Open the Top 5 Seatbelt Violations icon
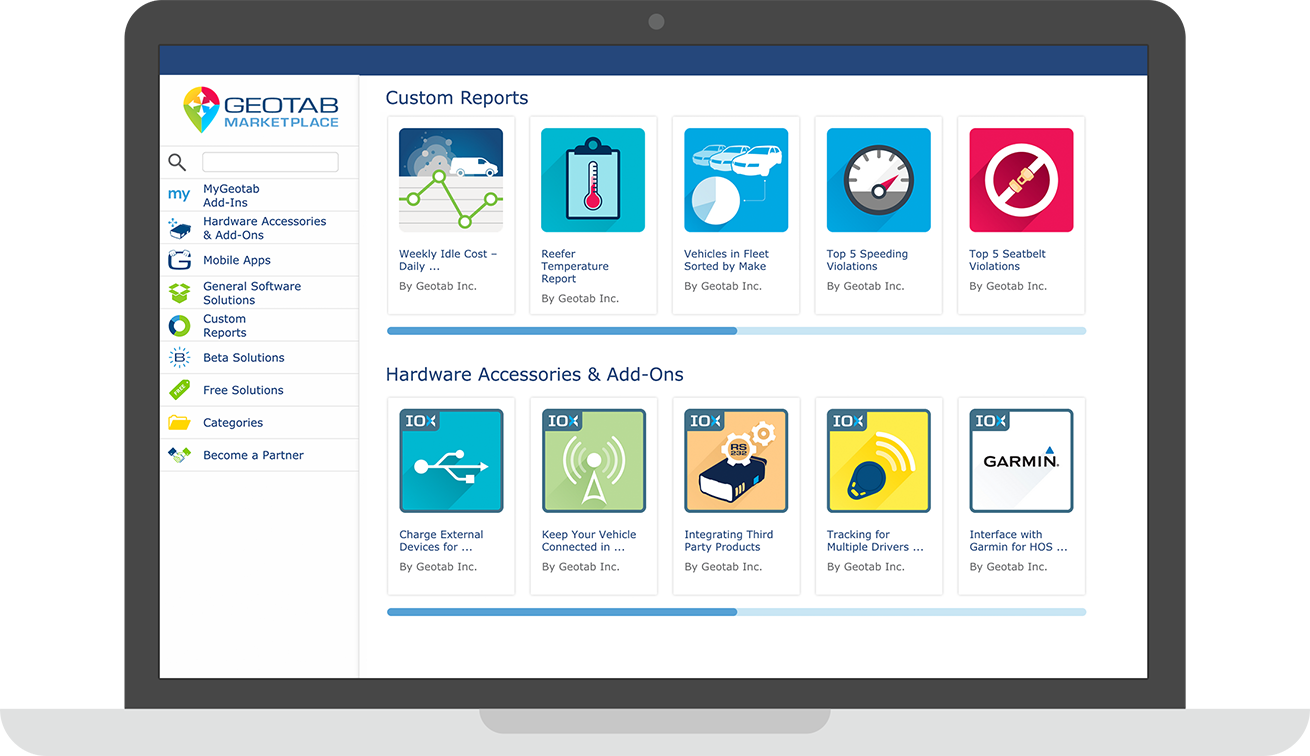This screenshot has width=1310, height=756. click(x=1021, y=180)
